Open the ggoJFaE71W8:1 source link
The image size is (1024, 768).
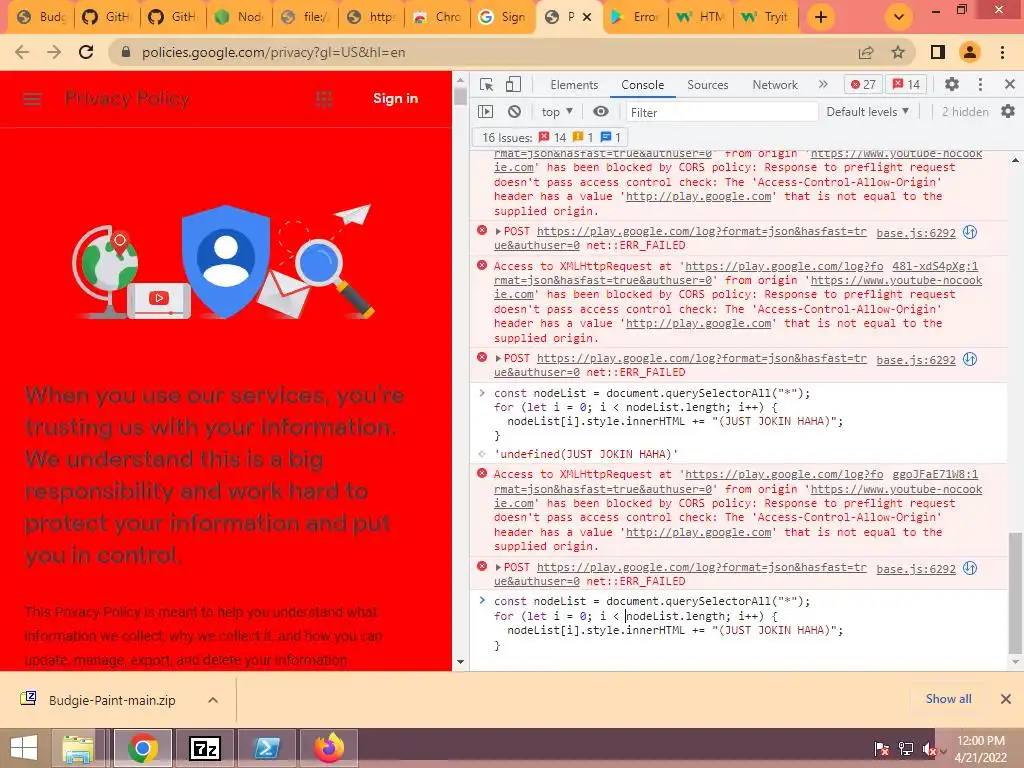pos(935,475)
